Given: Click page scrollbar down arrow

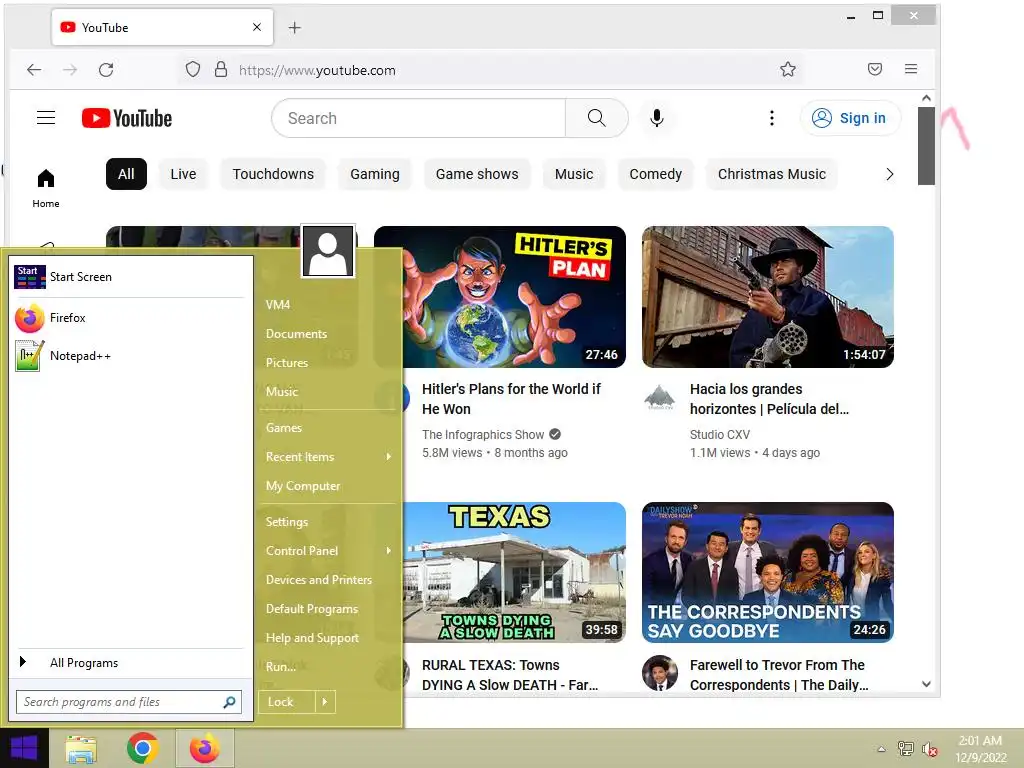Looking at the screenshot, I should 926,684.
